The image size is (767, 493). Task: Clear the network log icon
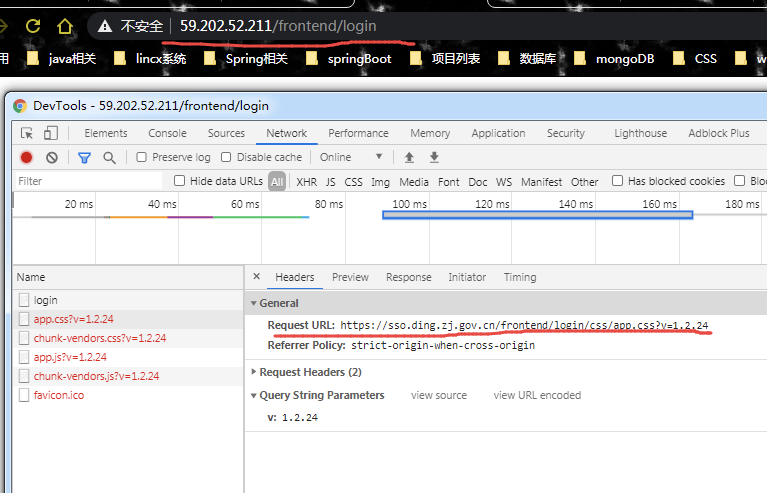point(51,157)
